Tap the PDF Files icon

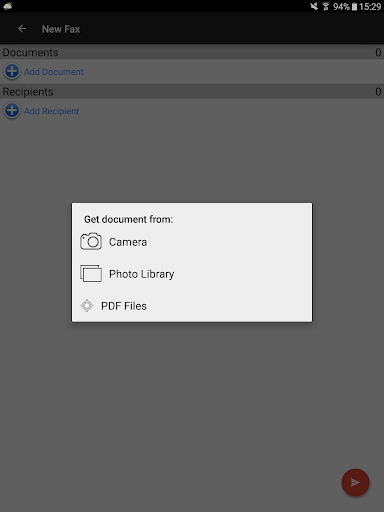pyautogui.click(x=87, y=305)
